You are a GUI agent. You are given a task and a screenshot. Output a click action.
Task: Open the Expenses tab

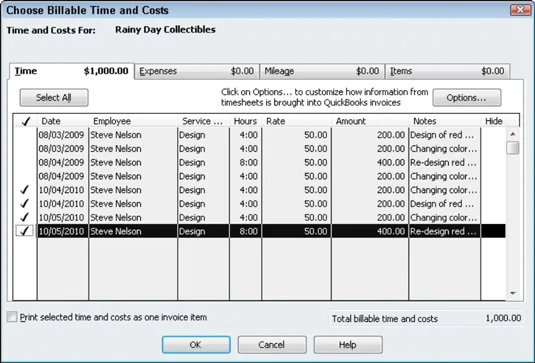click(197, 71)
